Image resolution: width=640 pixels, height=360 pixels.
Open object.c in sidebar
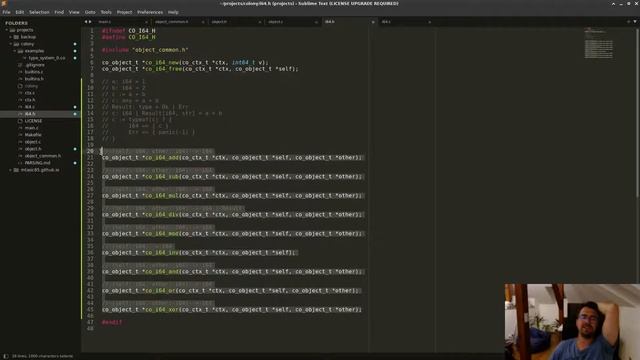point(33,142)
